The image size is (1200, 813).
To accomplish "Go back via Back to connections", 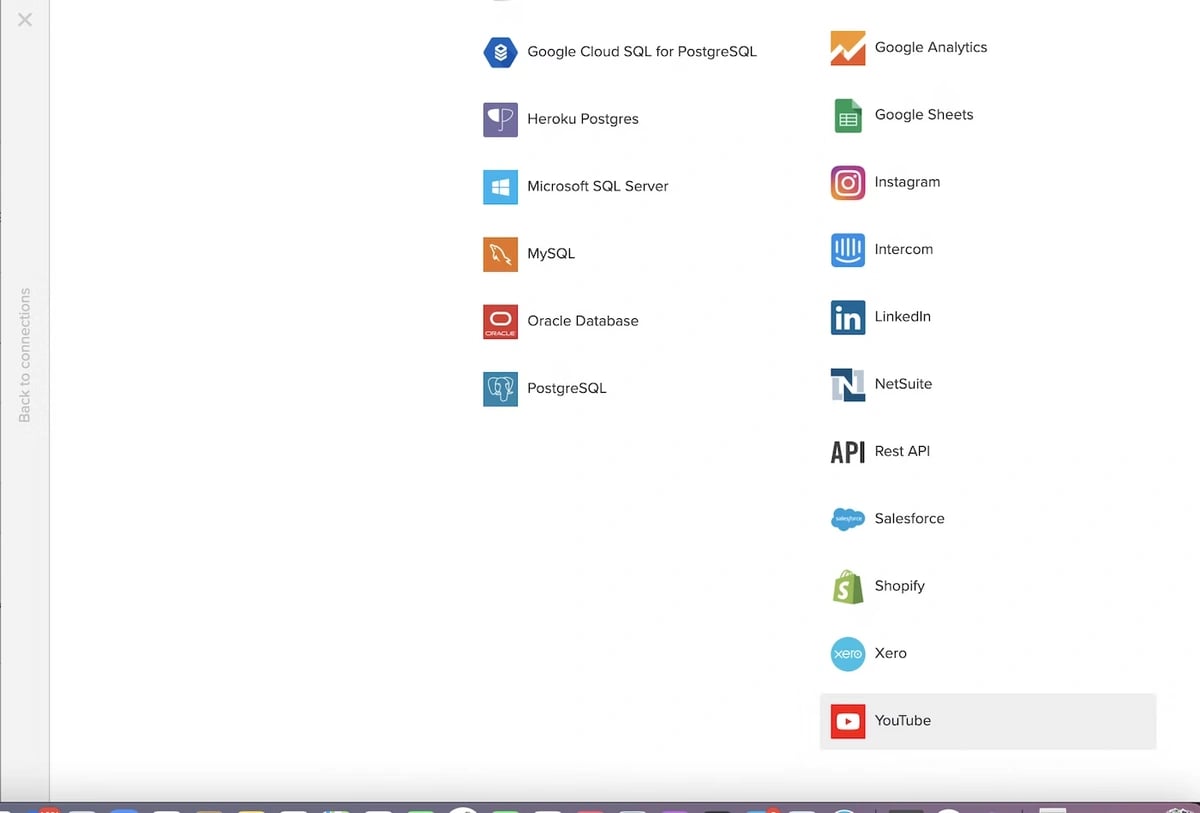I will (x=25, y=354).
